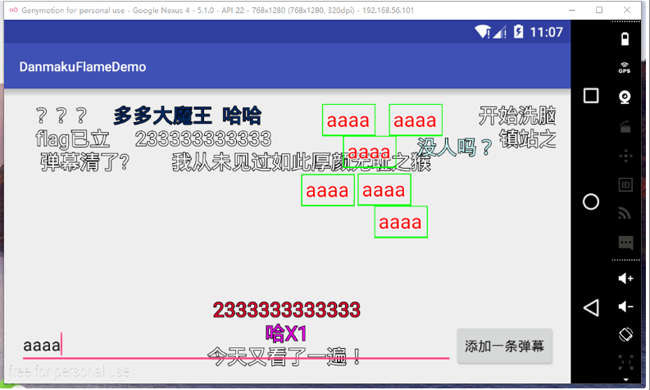Click the Genymotion logo in title bar
Screen dimensions: 650x390
(x=13, y=10)
